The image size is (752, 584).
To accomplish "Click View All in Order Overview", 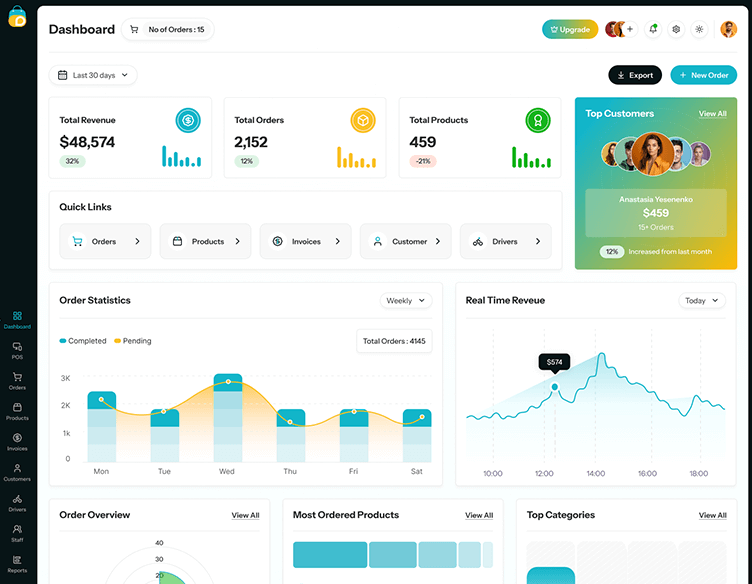I will [245, 515].
